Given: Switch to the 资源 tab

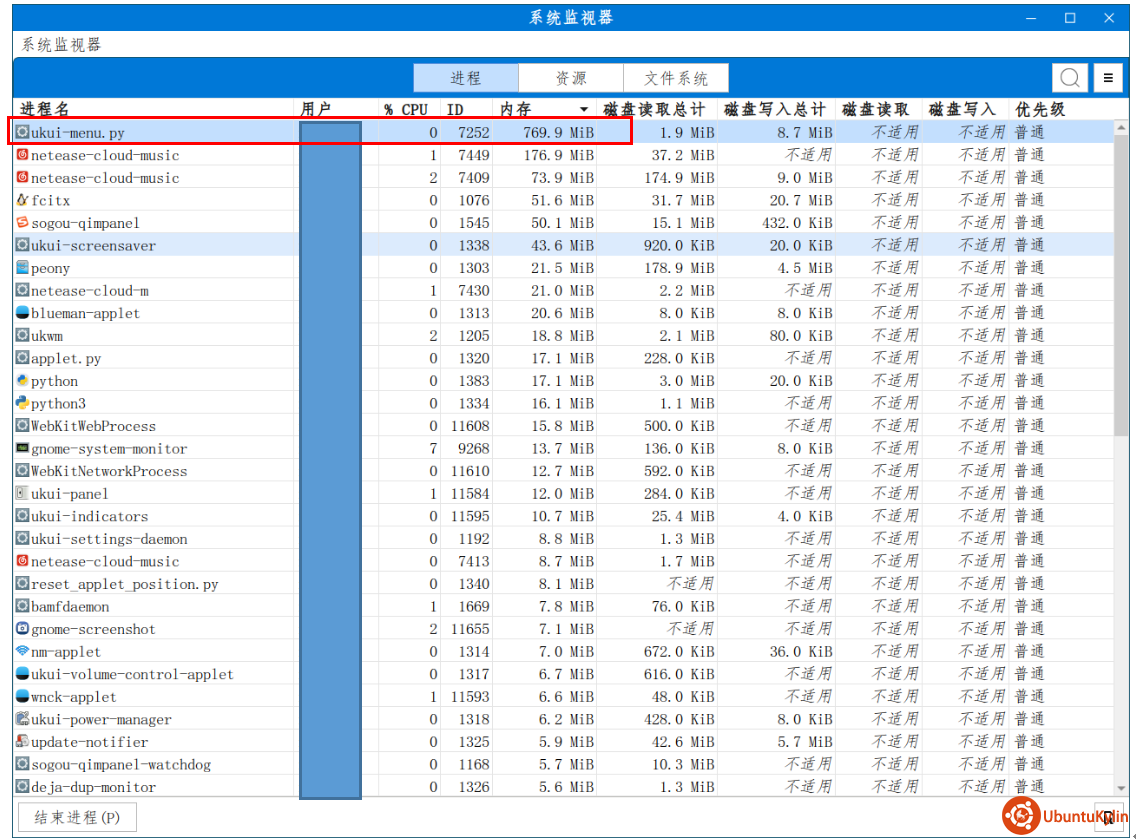Looking at the screenshot, I should (x=571, y=78).
